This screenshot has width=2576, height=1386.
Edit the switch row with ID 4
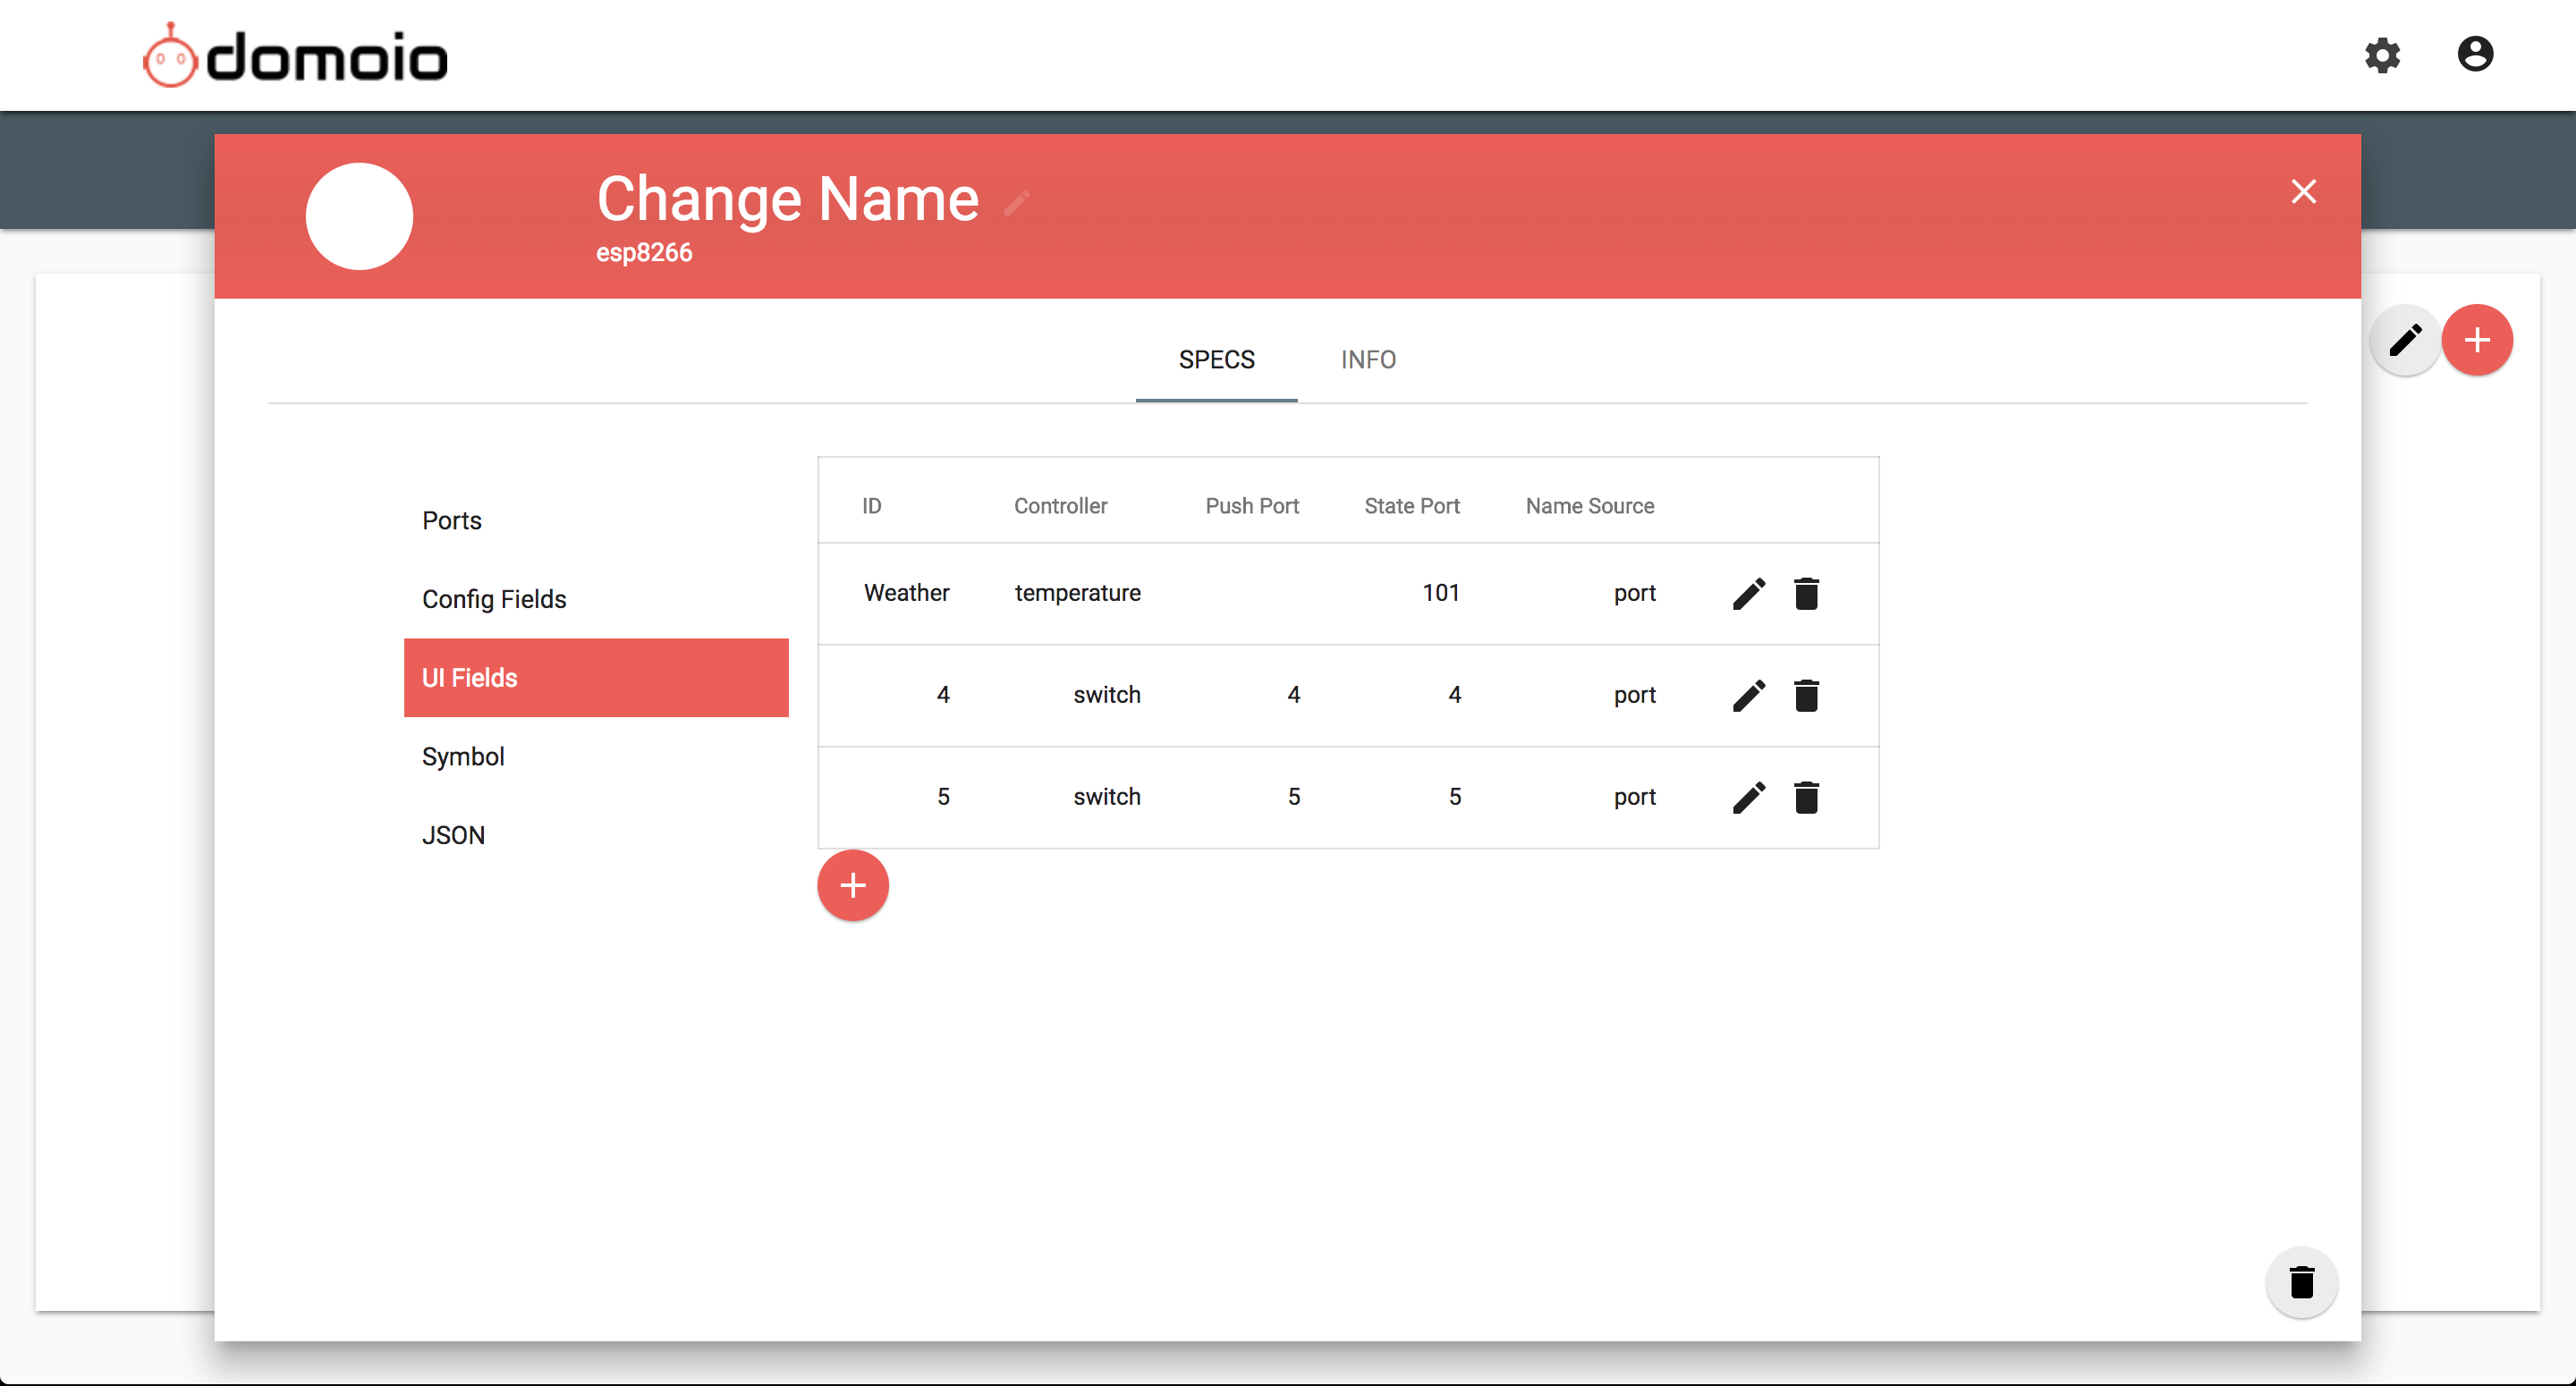click(1748, 695)
